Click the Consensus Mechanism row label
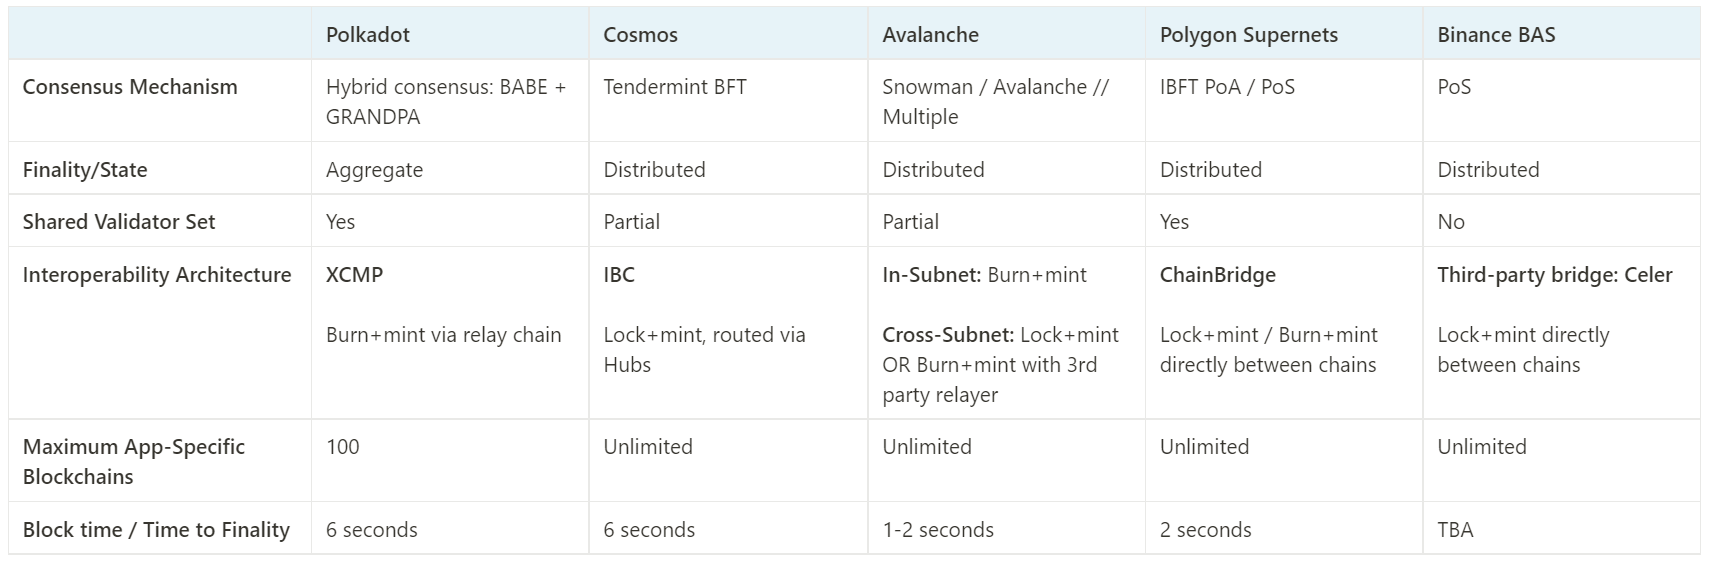1711x564 pixels. click(130, 87)
